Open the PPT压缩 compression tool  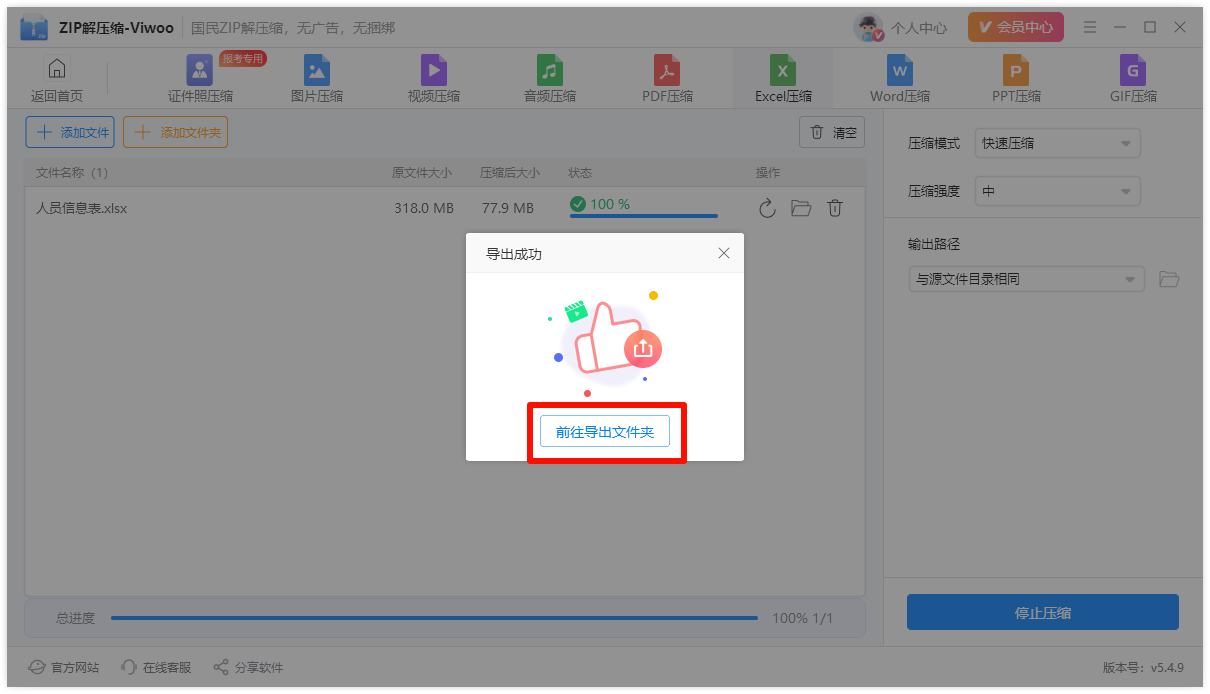tap(1016, 80)
